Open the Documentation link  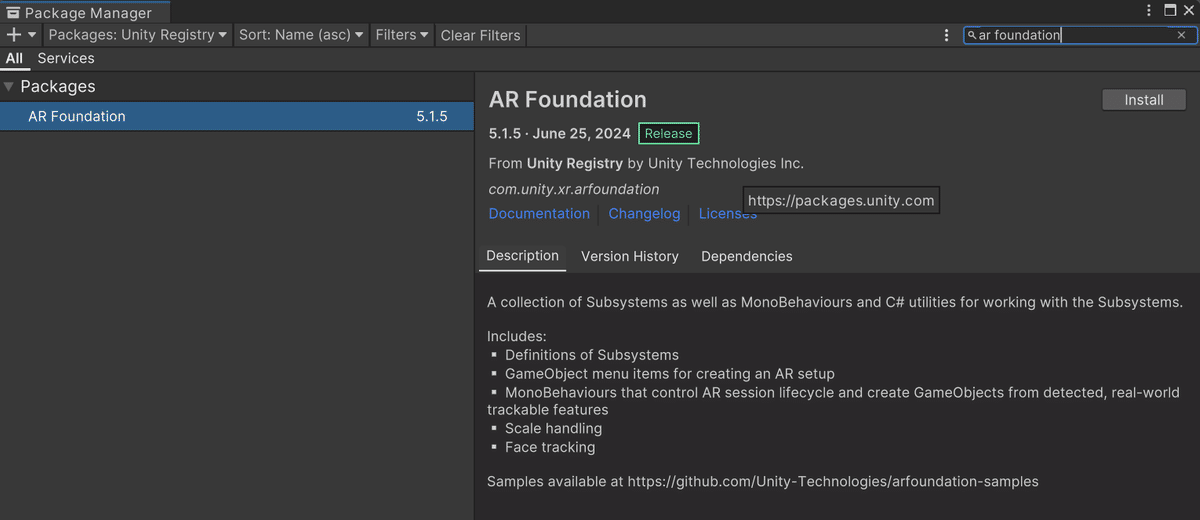click(x=539, y=214)
